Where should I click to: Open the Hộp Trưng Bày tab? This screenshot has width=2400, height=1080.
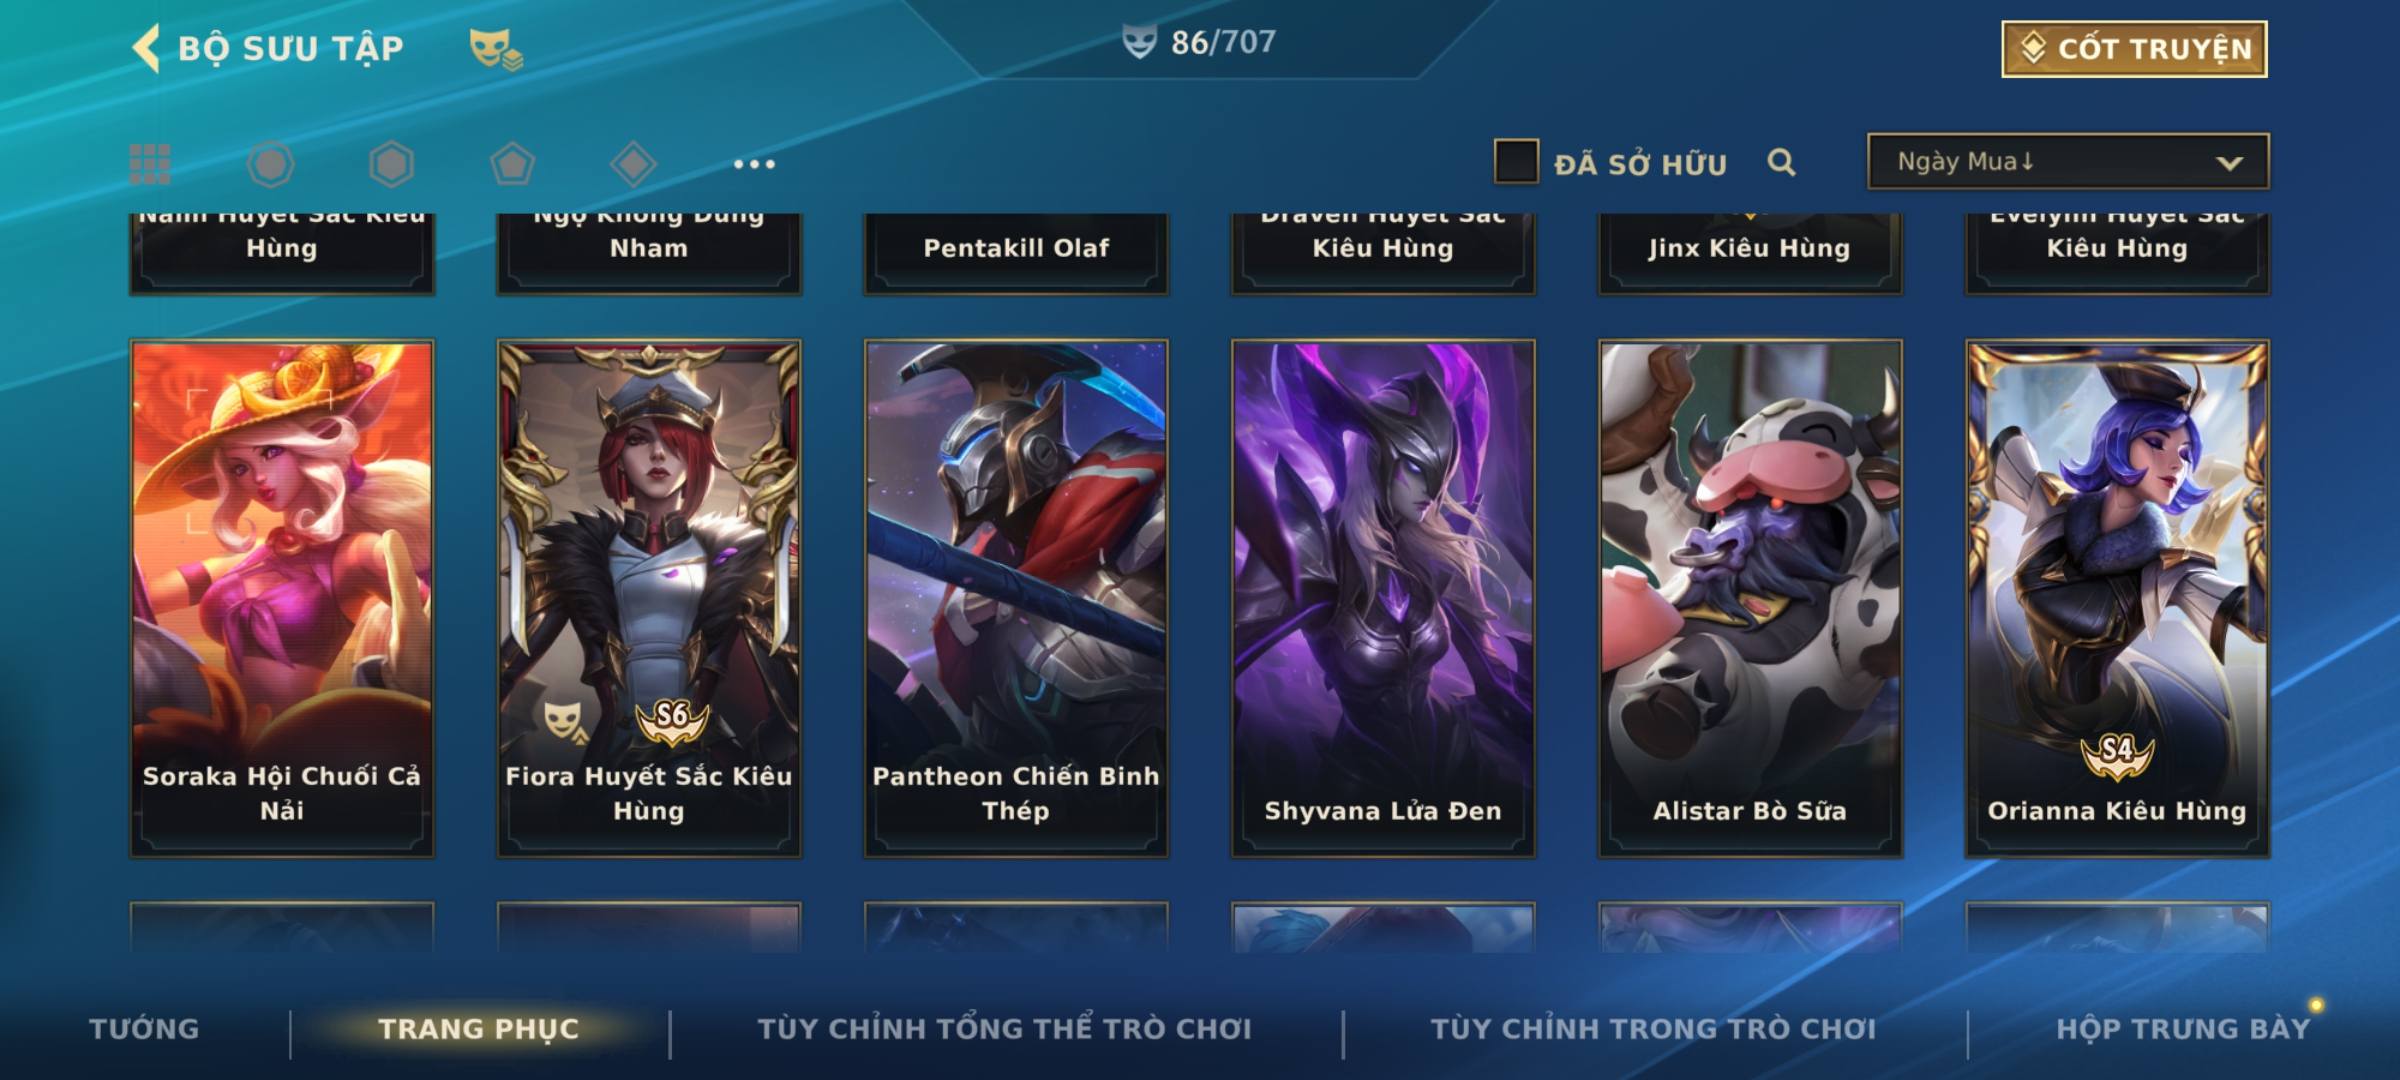[x=2183, y=1028]
